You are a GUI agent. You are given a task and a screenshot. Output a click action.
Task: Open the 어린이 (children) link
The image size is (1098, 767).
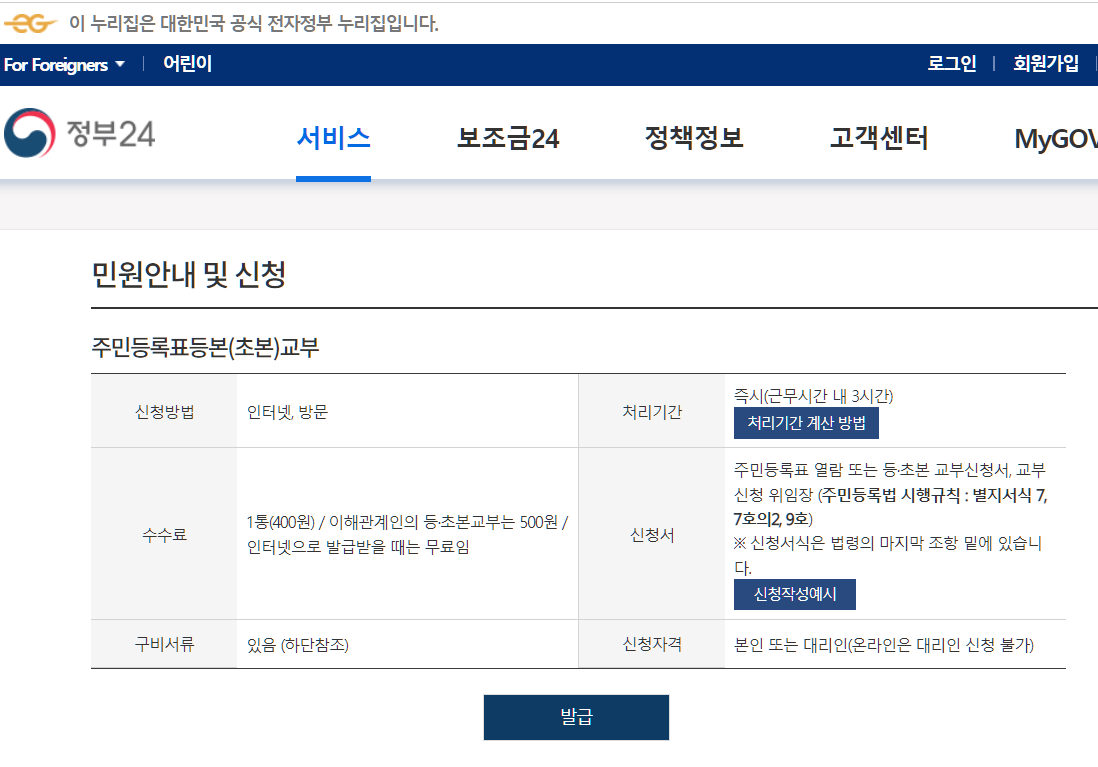click(x=187, y=64)
